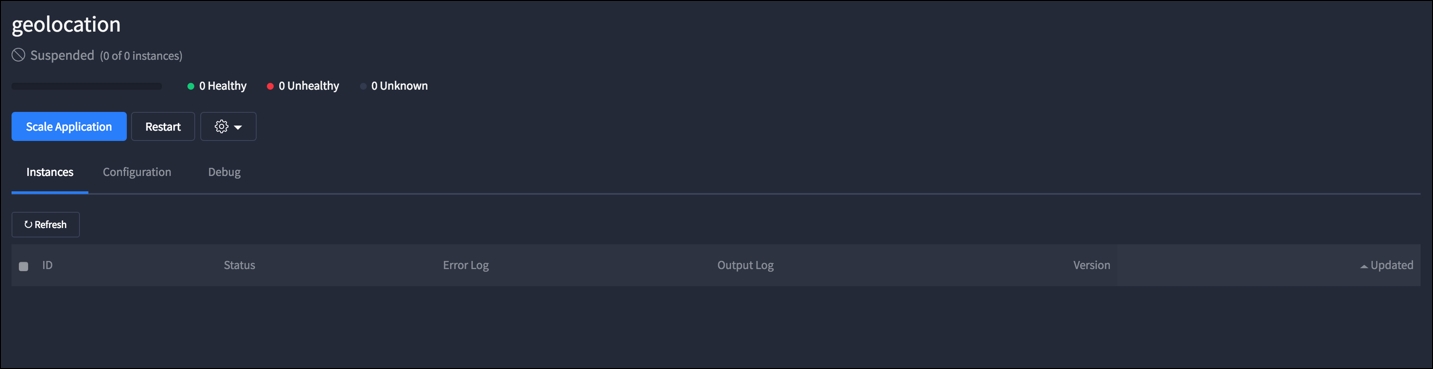This screenshot has height=369, width=1433.
Task: Open the caret dropdown next to gear
Action: click(238, 128)
